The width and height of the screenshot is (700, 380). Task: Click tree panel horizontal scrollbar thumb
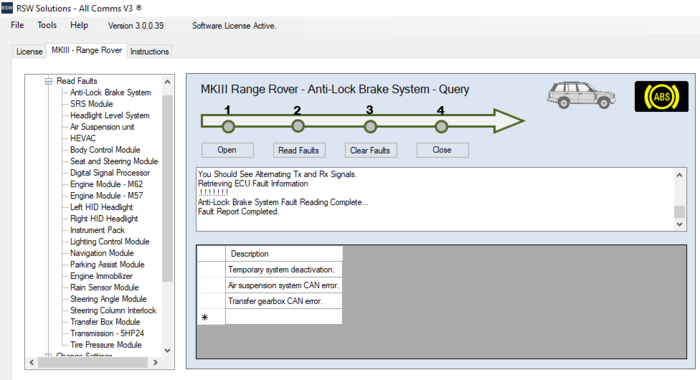click(x=93, y=363)
